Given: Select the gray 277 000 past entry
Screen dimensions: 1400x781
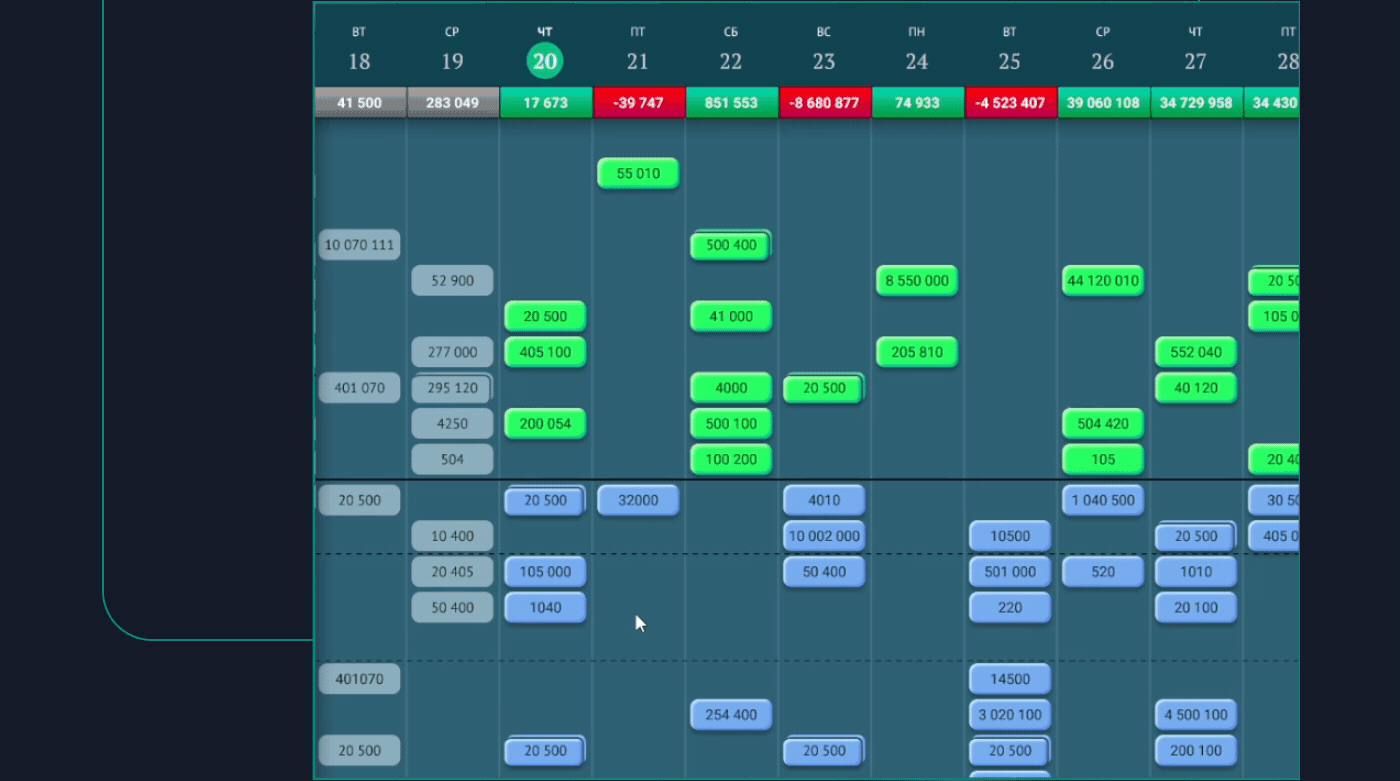Looking at the screenshot, I should (452, 352).
